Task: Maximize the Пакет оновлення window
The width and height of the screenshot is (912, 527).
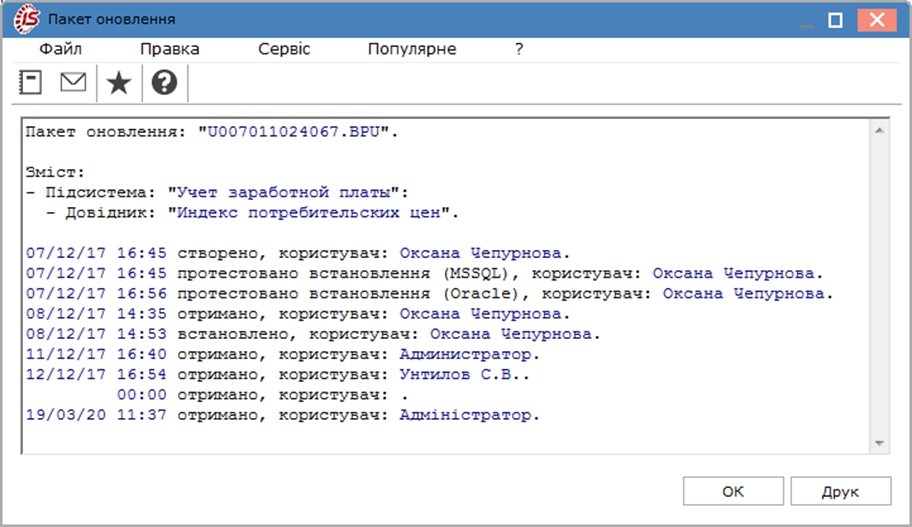Action: pos(835,20)
